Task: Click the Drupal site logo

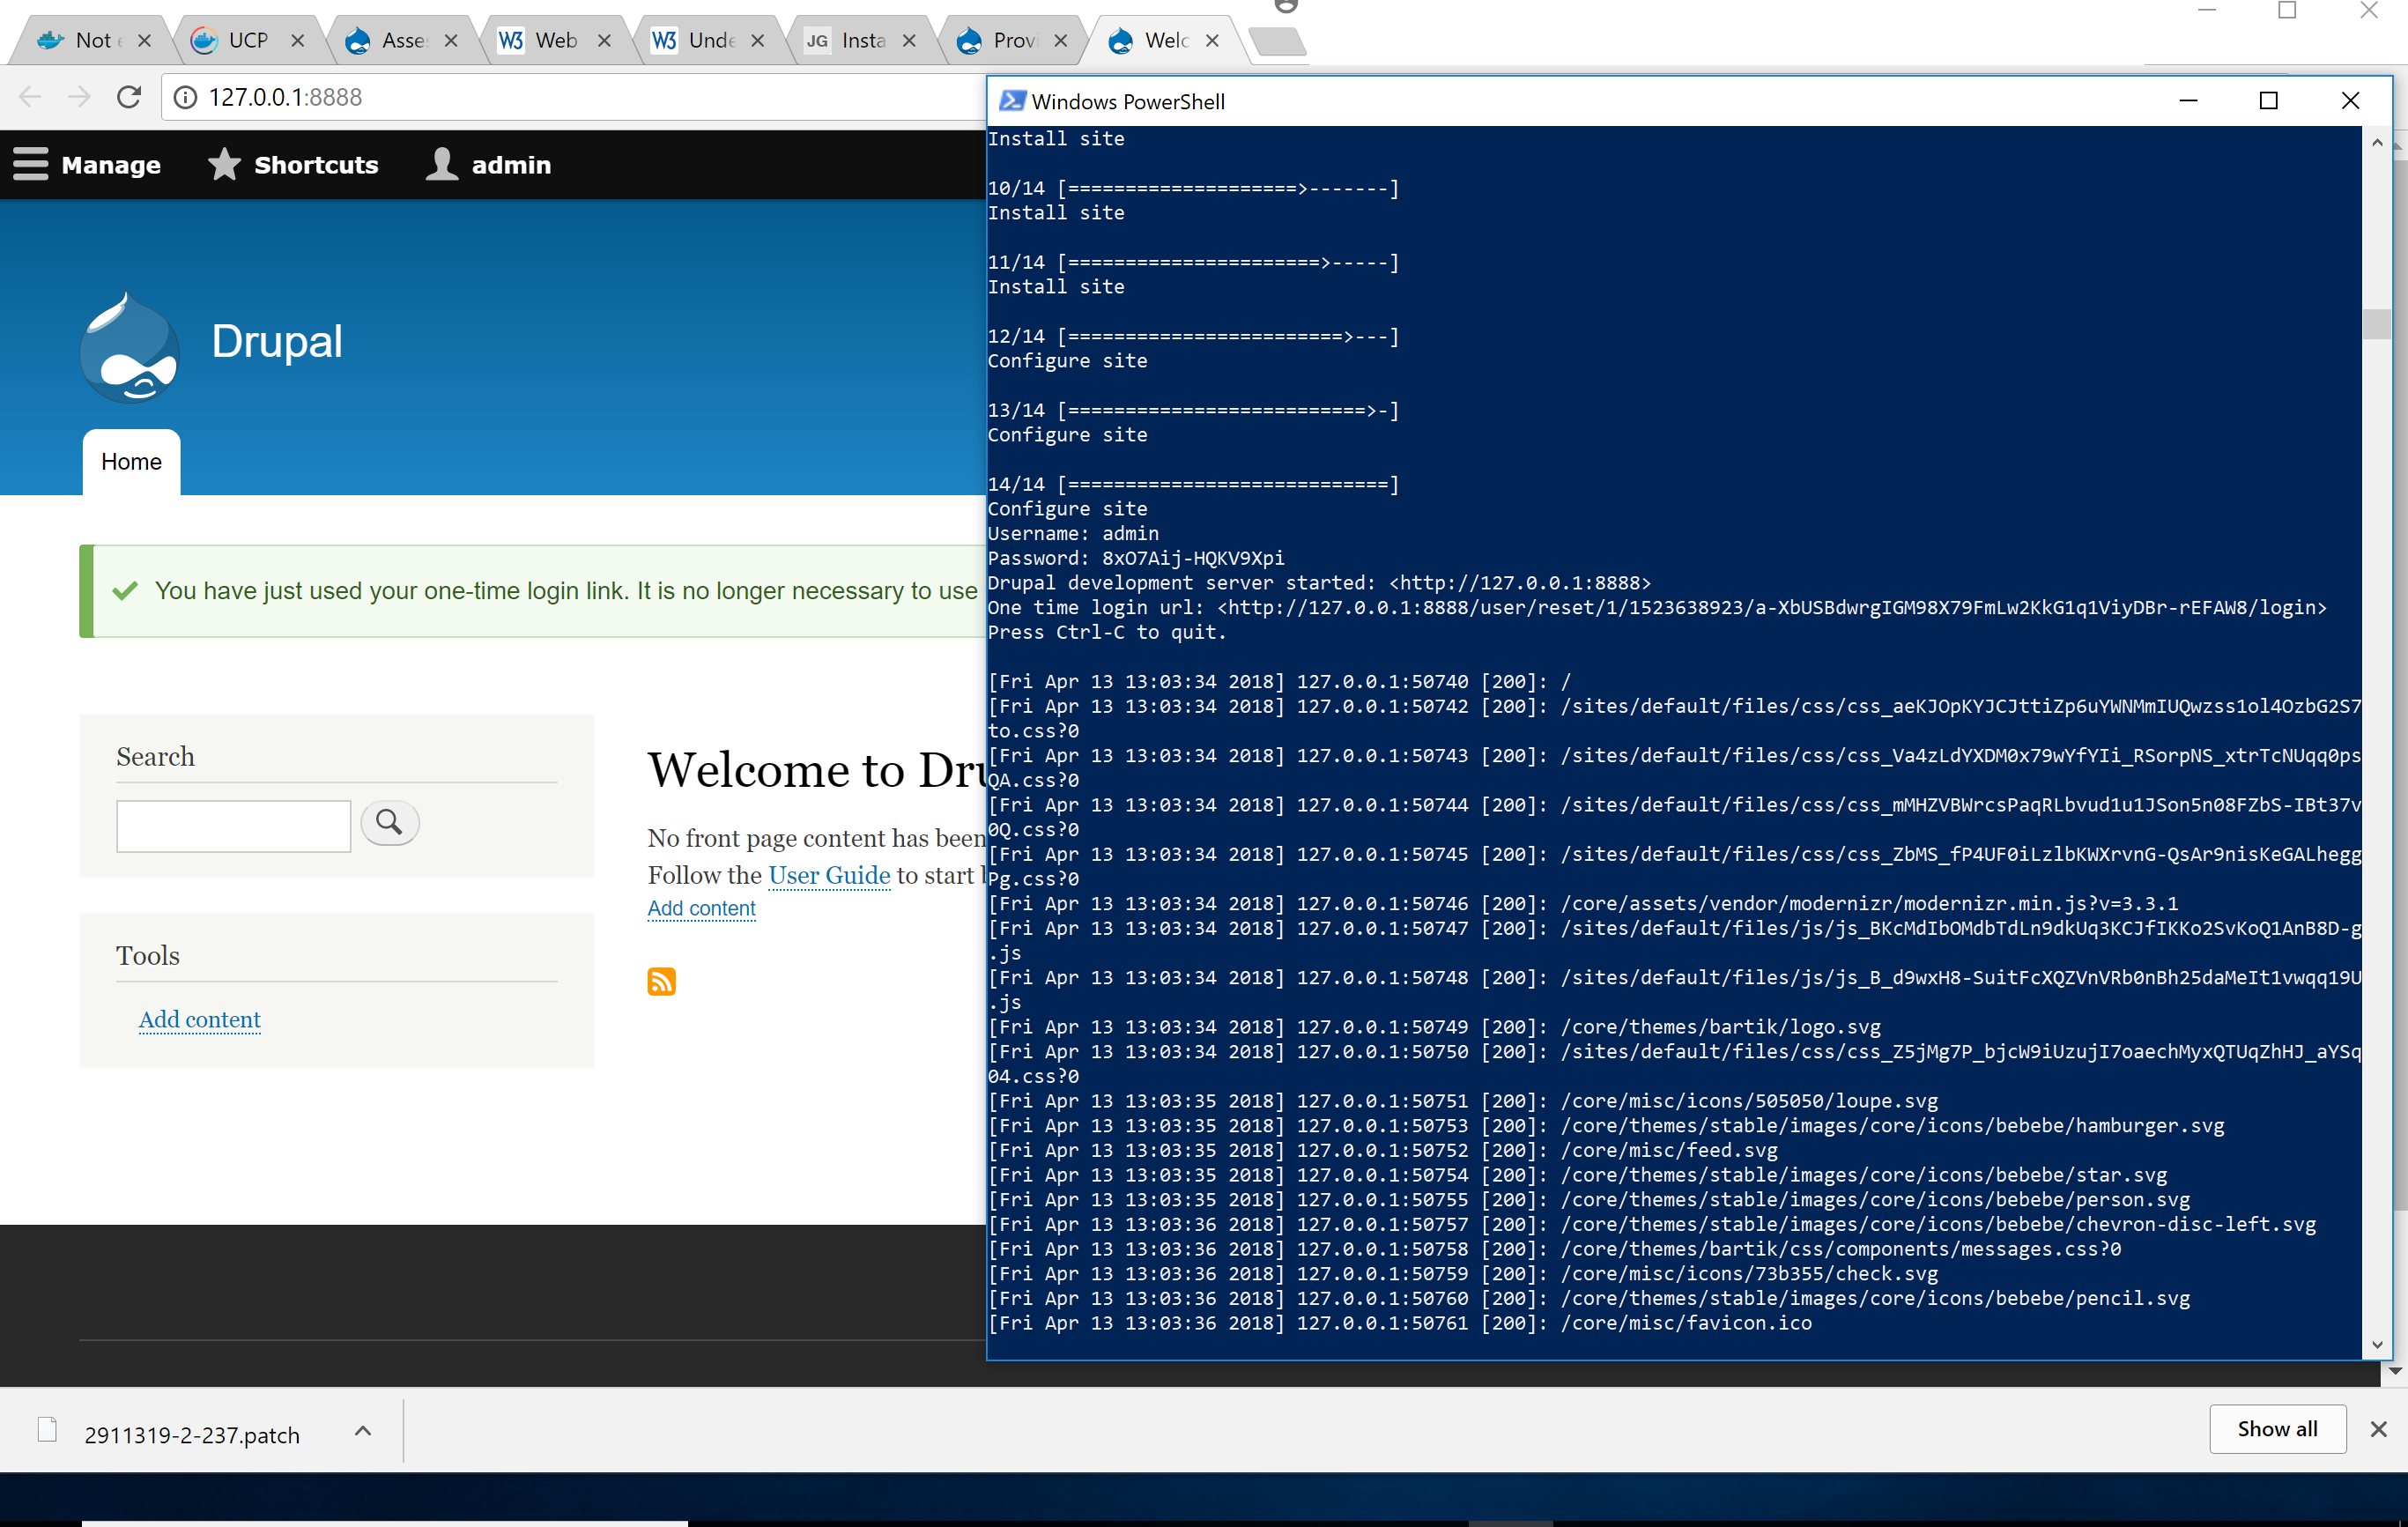Action: tap(130, 347)
